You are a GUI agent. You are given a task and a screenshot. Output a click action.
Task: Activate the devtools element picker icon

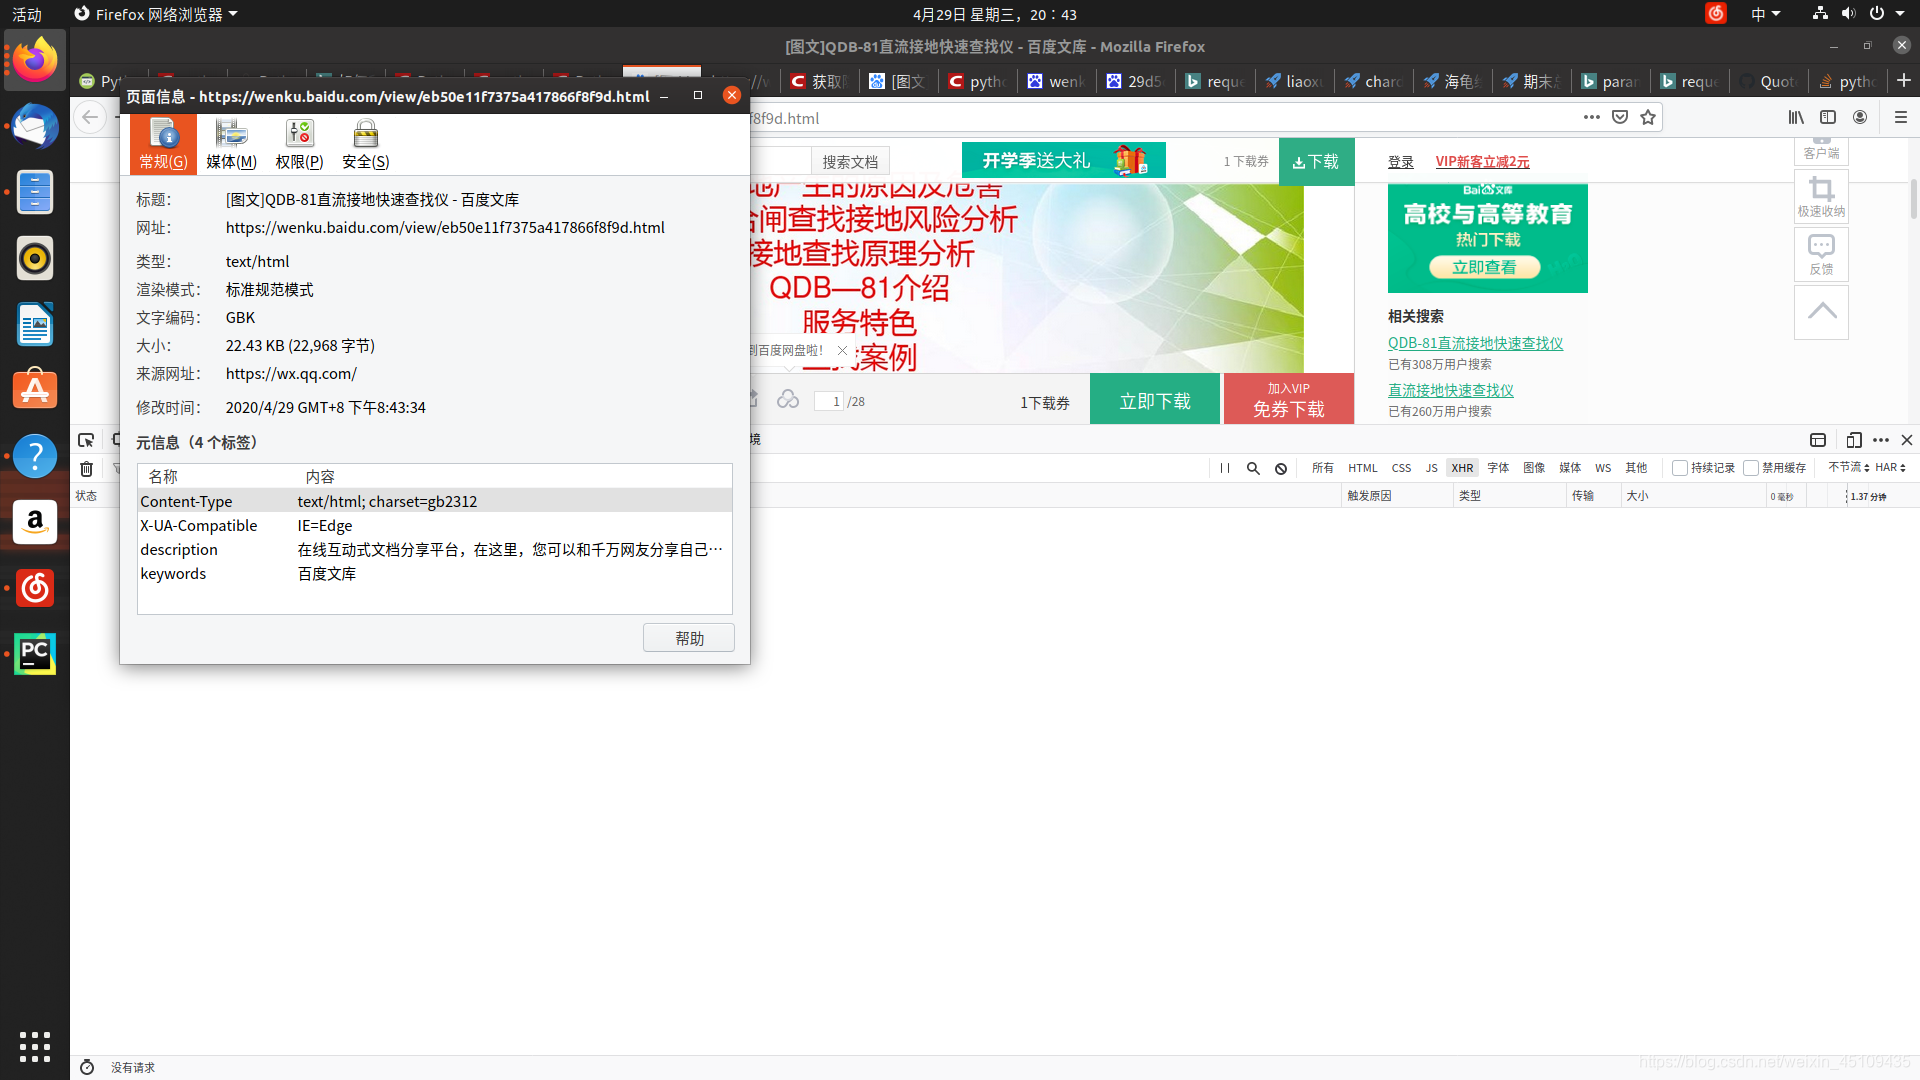[86, 440]
